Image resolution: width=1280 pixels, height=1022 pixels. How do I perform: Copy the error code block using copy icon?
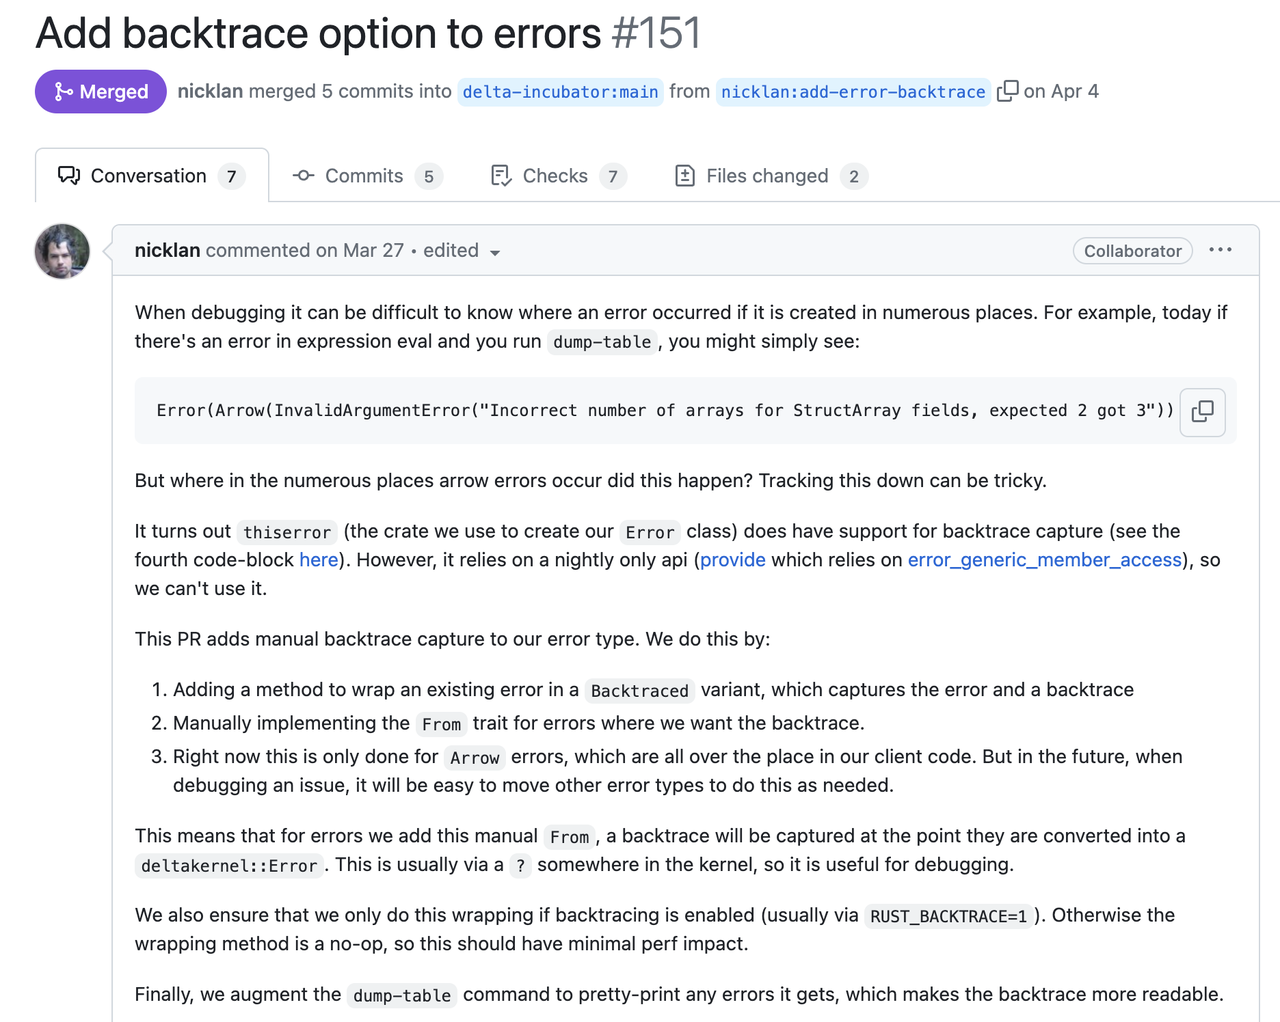point(1202,411)
